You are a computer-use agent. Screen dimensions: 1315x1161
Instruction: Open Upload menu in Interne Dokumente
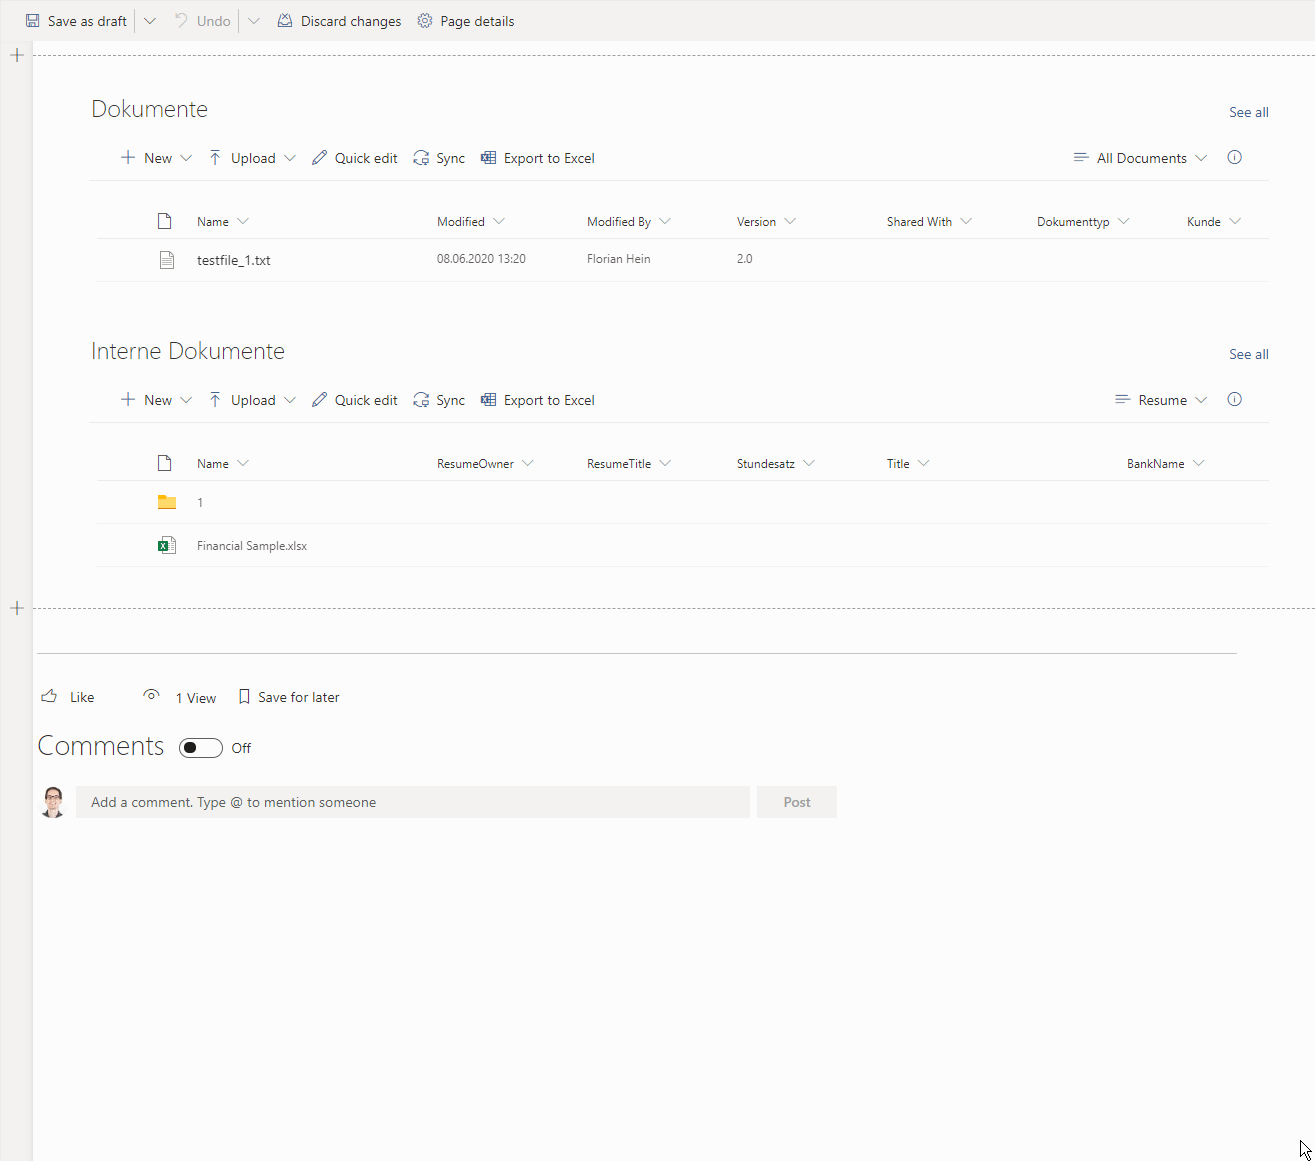(x=252, y=400)
